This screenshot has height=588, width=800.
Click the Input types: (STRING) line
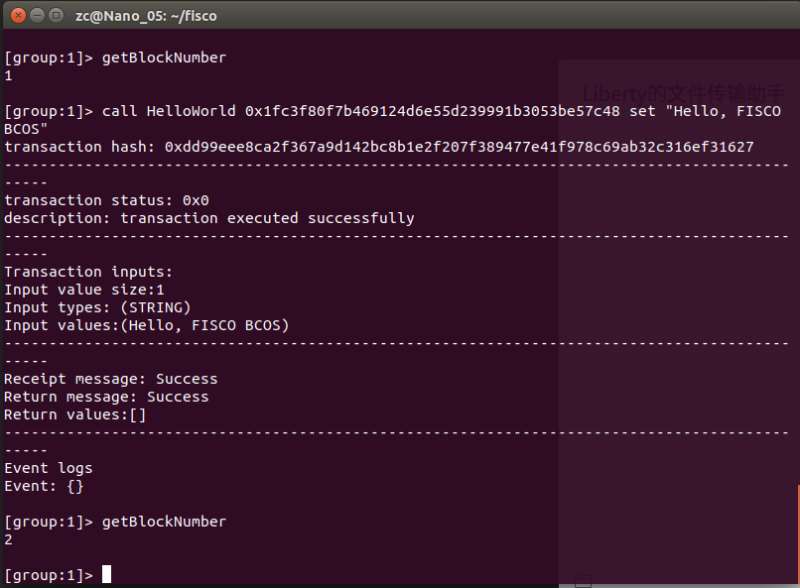pyautogui.click(x=97, y=308)
